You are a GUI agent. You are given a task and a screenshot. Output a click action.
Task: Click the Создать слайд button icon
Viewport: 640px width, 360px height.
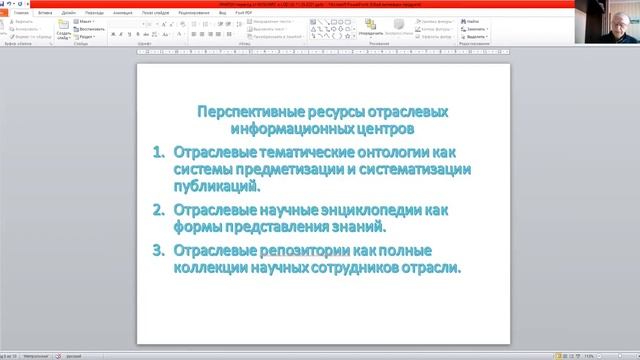pos(63,24)
